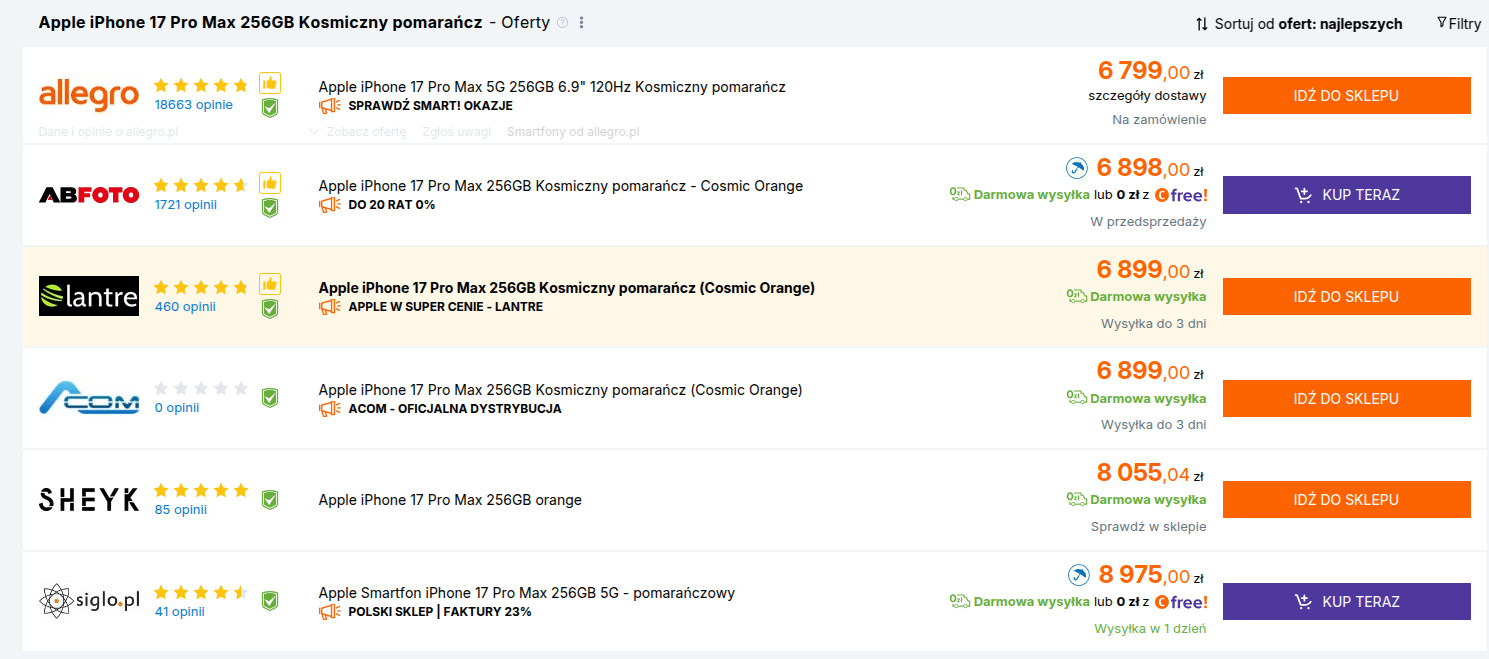Screen dimensions: 1489x659
Task: Click IDŹ DO SKLEPU for SHEYK
Action: (x=1347, y=499)
